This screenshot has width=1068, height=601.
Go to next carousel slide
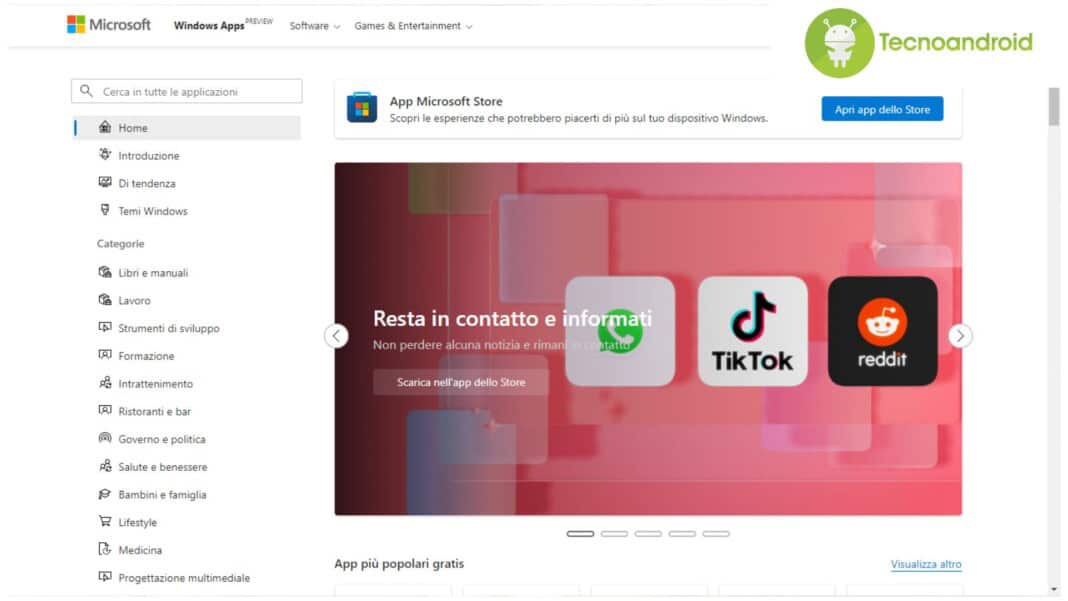click(960, 336)
